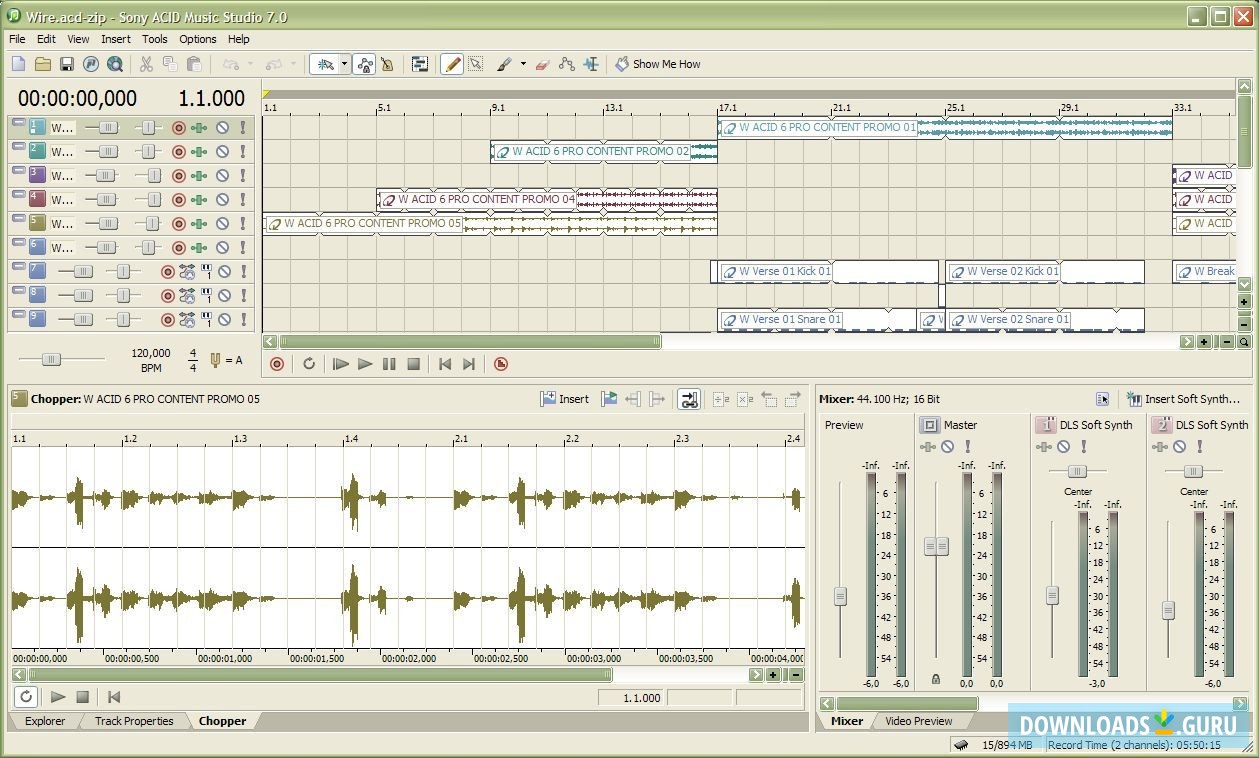
Task: Open track 2 FX button
Action: tap(200, 151)
